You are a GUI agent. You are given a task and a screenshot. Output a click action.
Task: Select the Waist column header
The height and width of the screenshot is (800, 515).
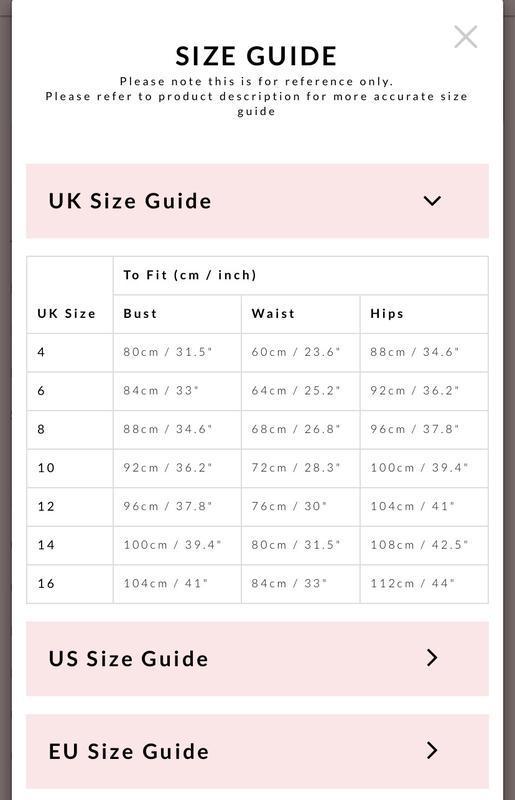tap(273, 314)
